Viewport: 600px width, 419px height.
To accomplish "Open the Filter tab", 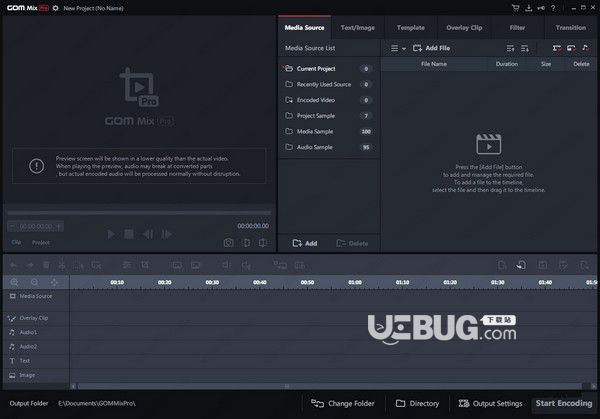I will click(x=517, y=28).
